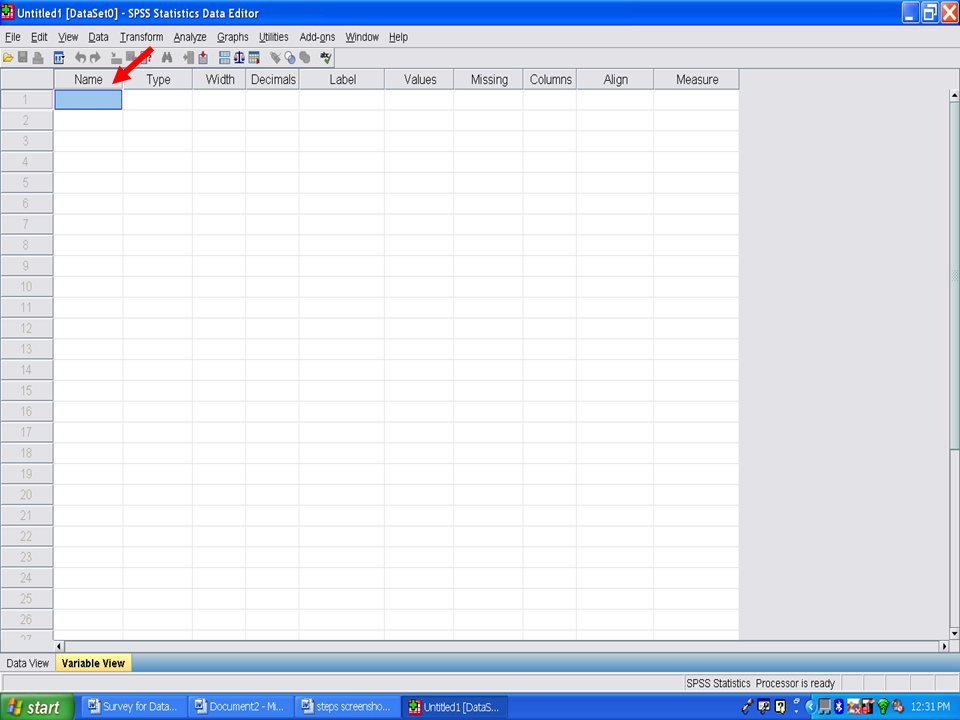Image resolution: width=960 pixels, height=720 pixels.
Task: Click the Windows Start button
Action: (37, 707)
